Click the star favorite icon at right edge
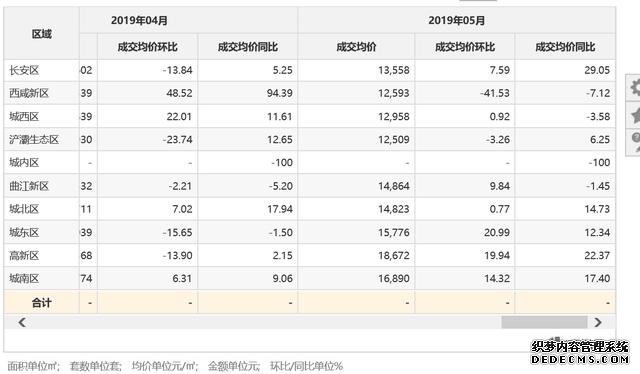This screenshot has width=640, height=374. 635,116
